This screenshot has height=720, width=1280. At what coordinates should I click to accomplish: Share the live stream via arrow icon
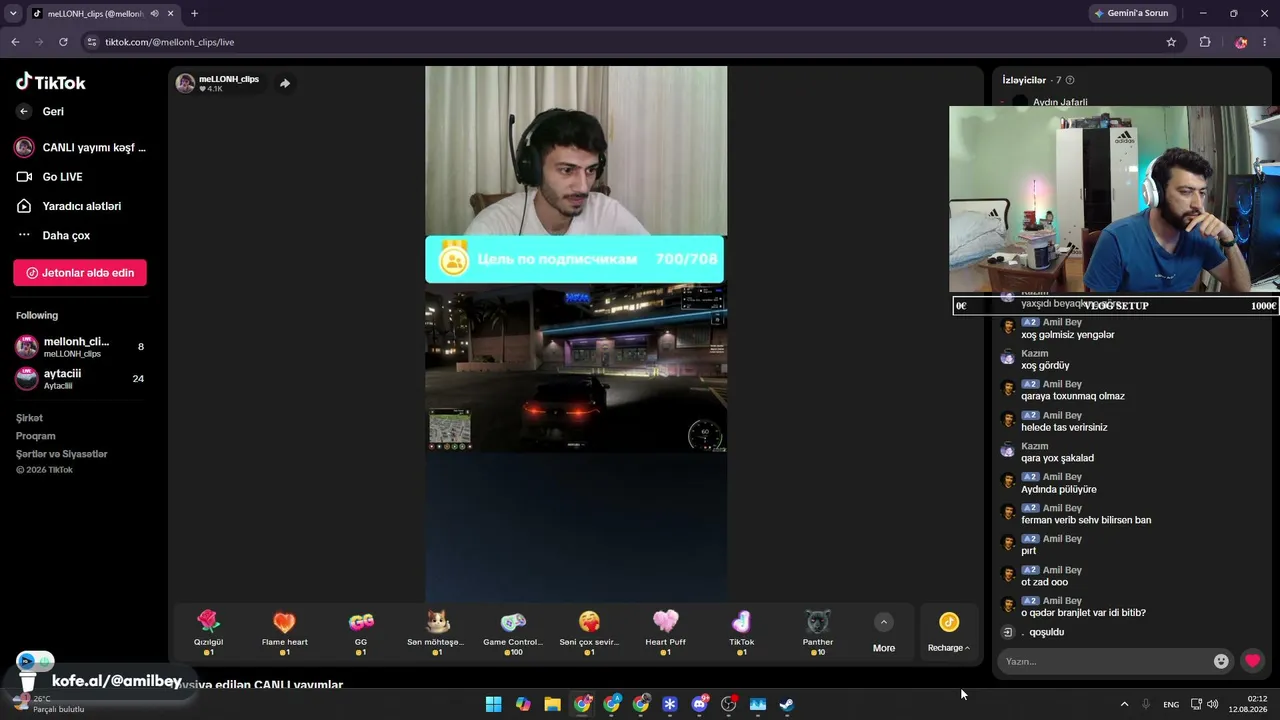click(x=285, y=83)
